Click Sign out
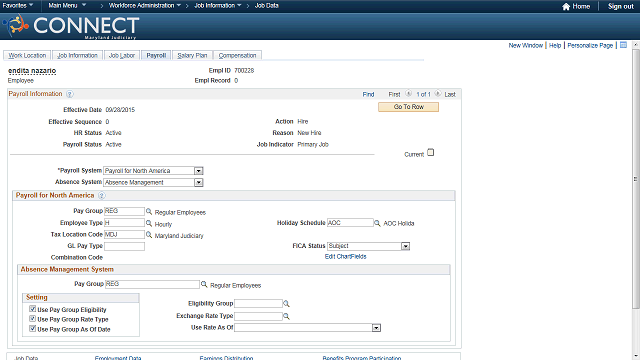Viewport: 640px width, 360px height. [x=620, y=7]
